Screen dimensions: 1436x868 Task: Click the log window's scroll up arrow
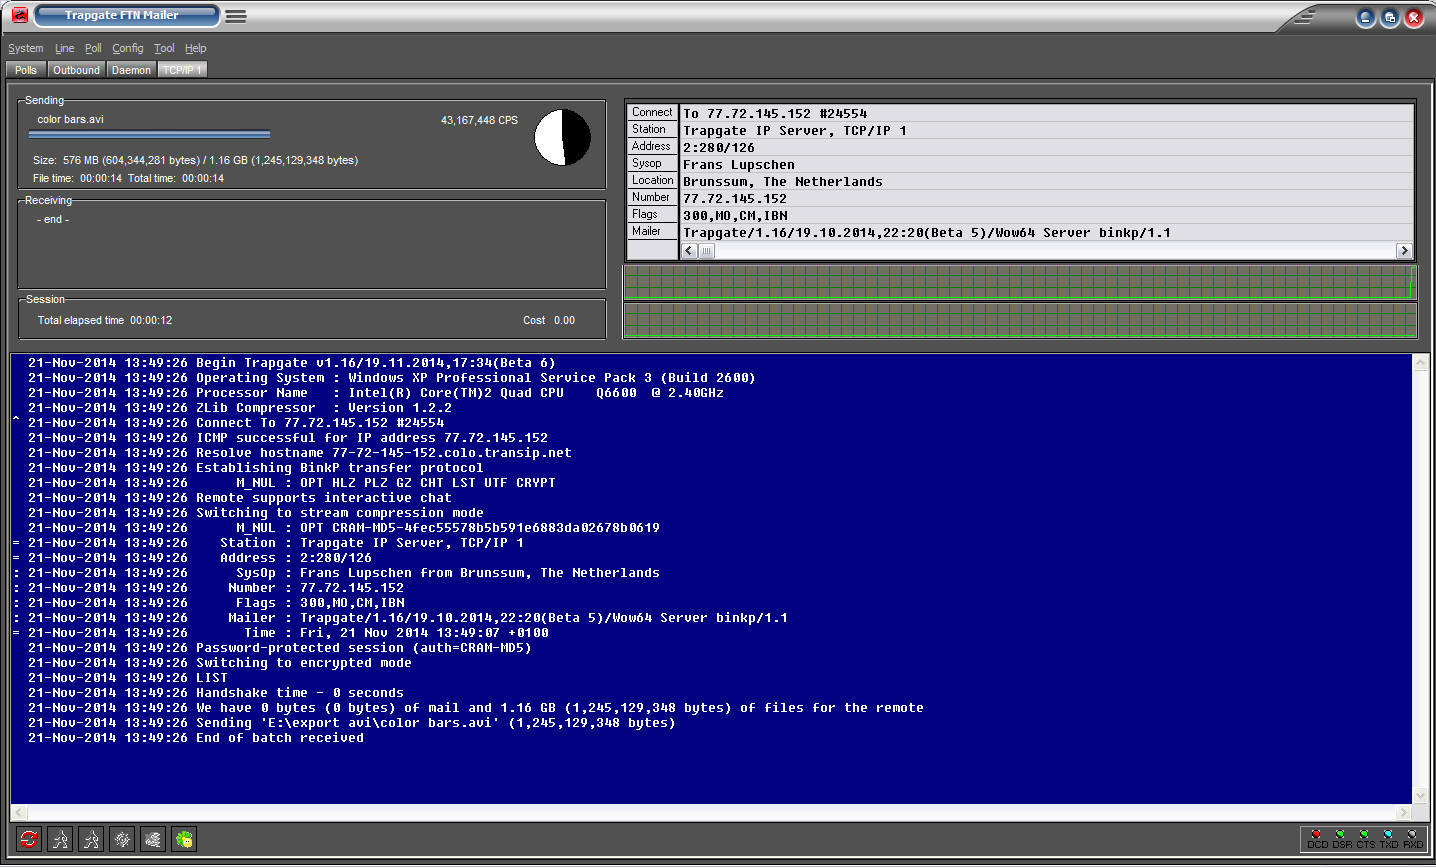[x=1420, y=364]
